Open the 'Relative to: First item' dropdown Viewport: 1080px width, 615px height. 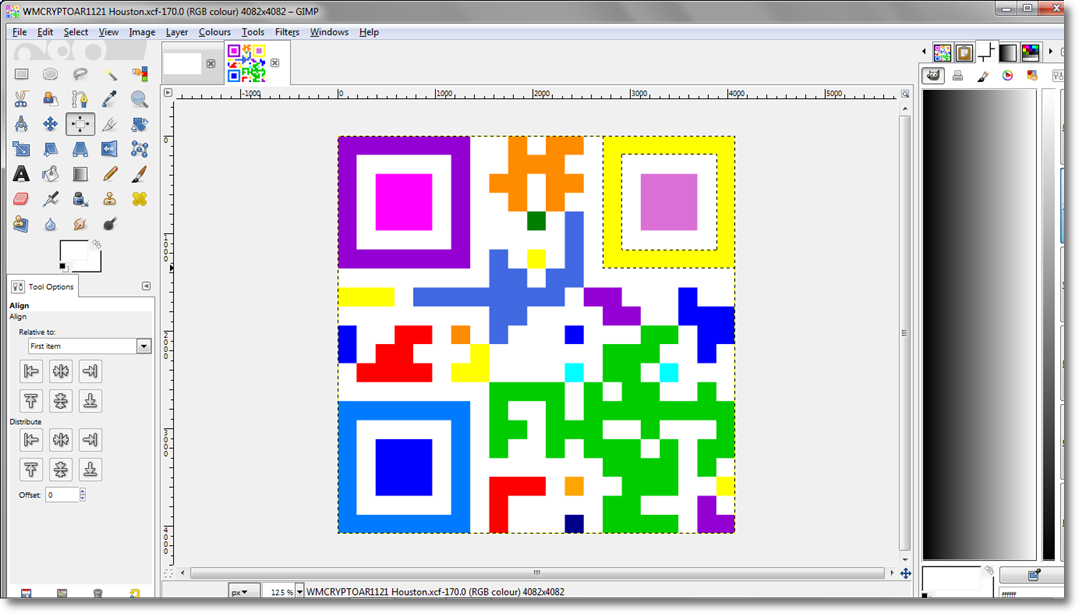(90, 346)
